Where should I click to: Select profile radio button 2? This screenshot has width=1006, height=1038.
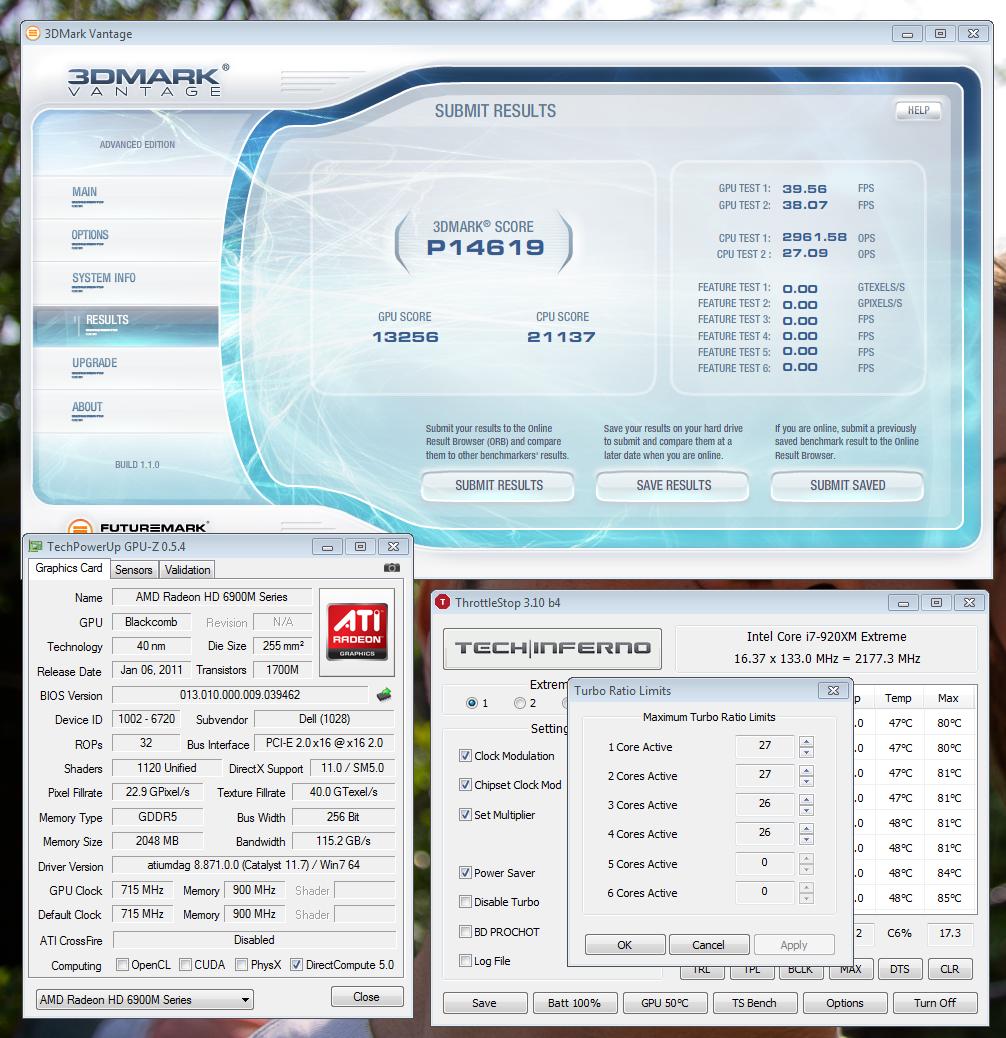[520, 703]
